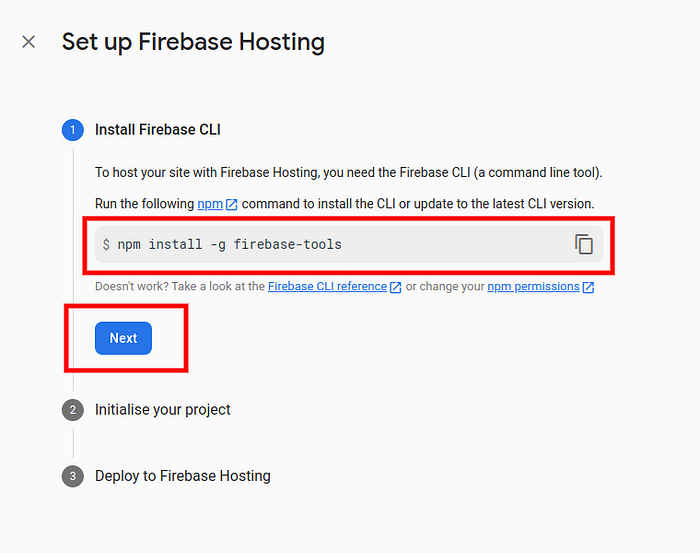Expand the Install Firebase CLI step heading

coord(158,129)
